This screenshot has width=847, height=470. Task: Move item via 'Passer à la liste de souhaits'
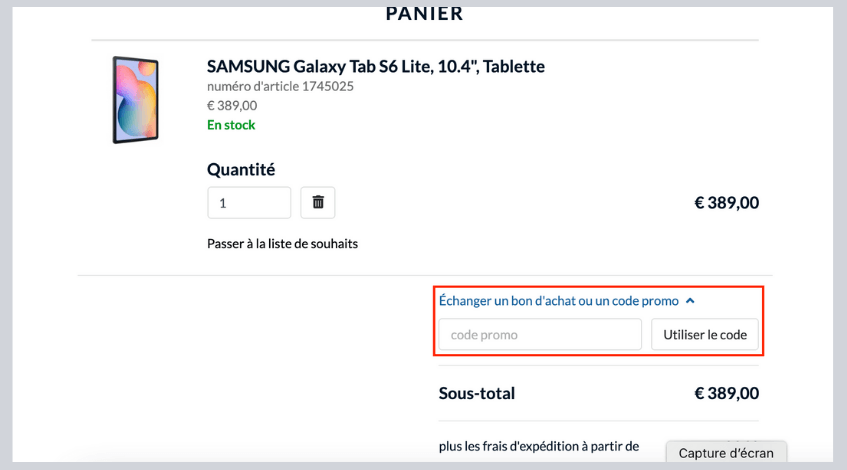[282, 243]
